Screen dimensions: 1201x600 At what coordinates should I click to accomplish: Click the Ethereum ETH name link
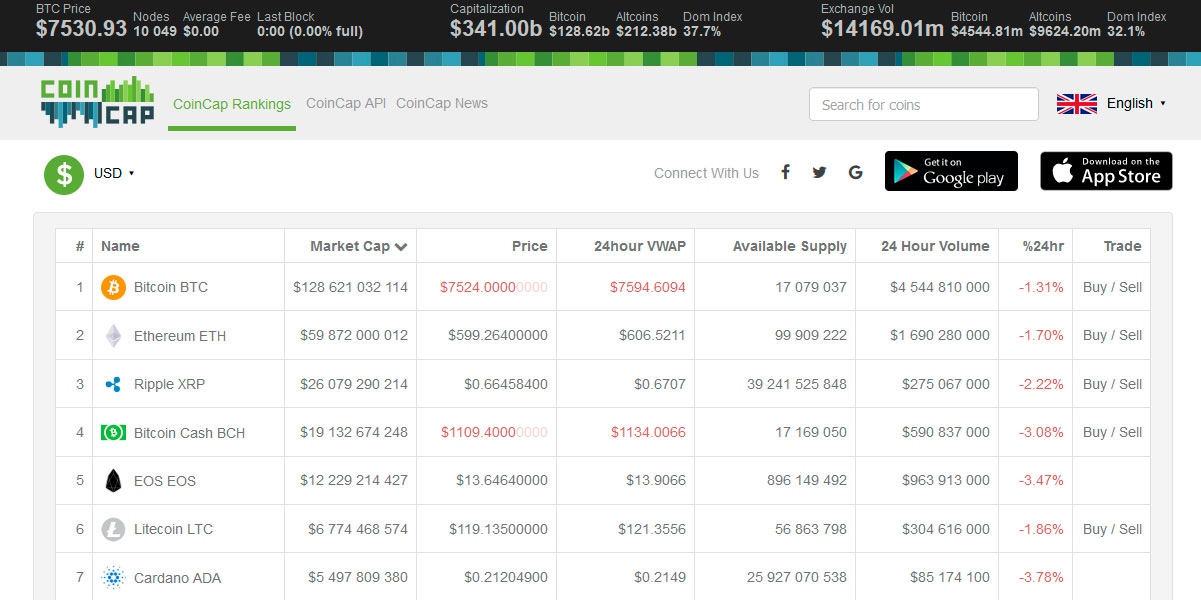pos(180,336)
